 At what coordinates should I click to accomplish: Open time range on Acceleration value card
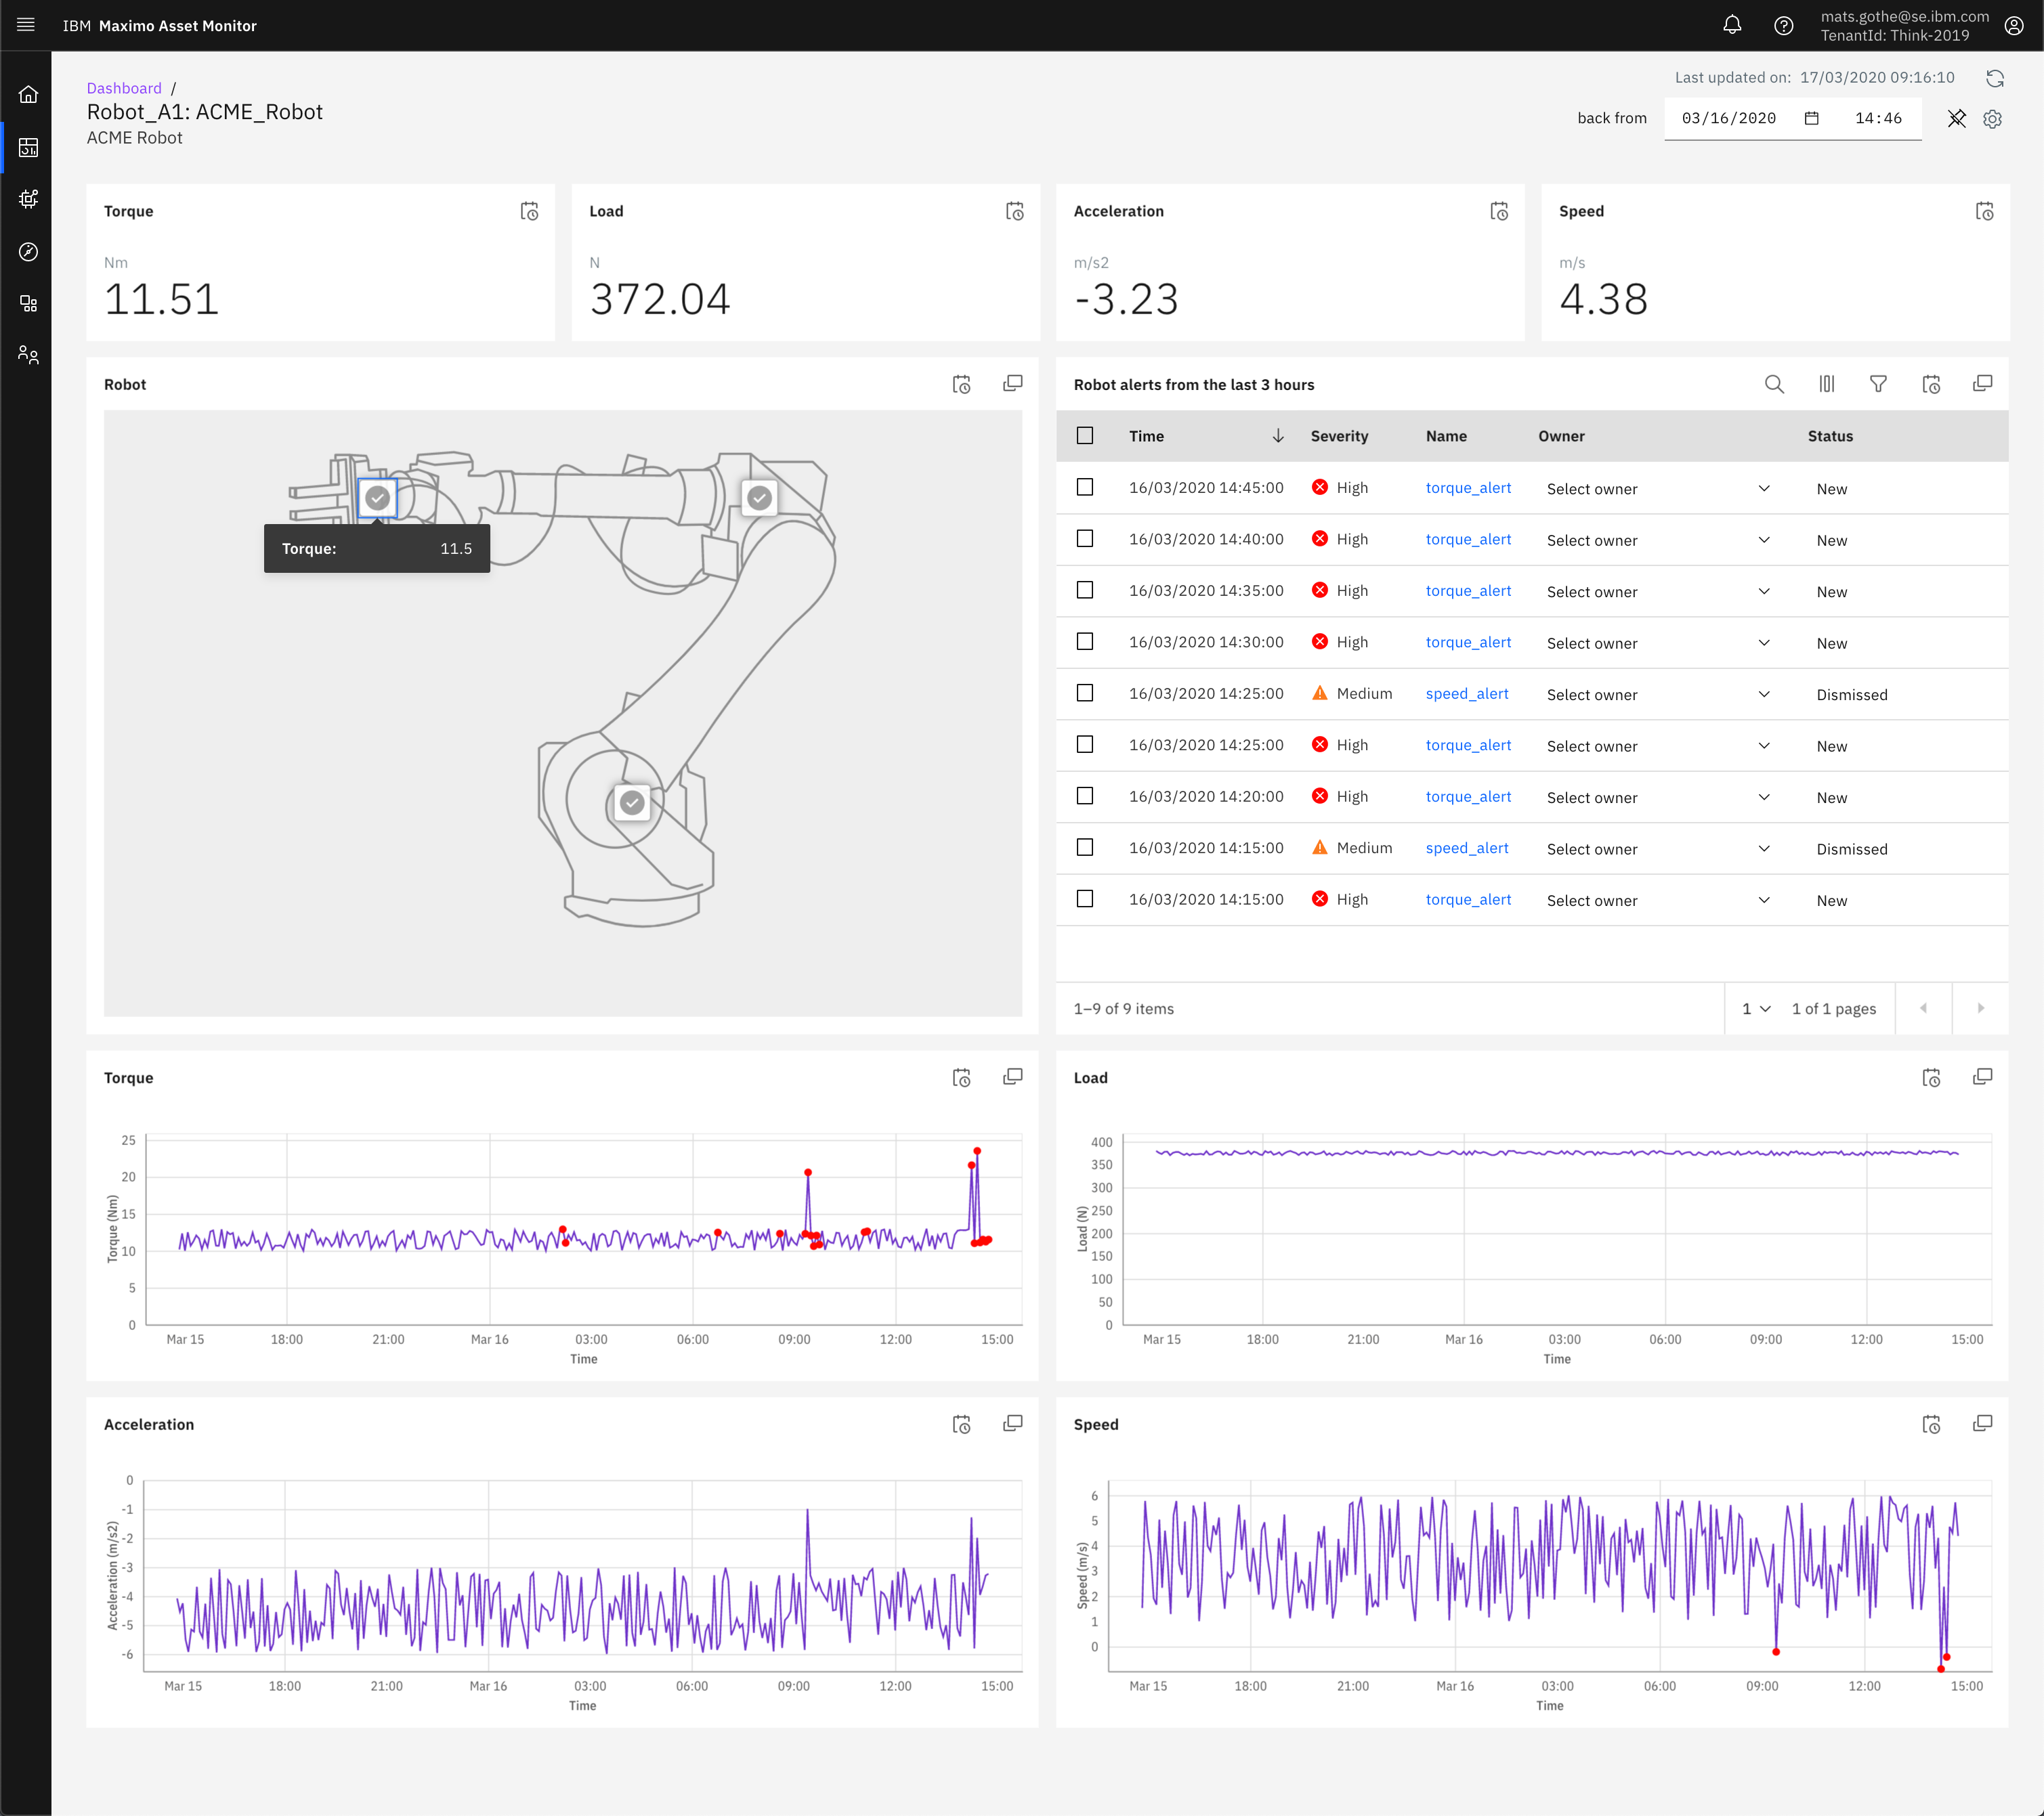coord(1499,211)
